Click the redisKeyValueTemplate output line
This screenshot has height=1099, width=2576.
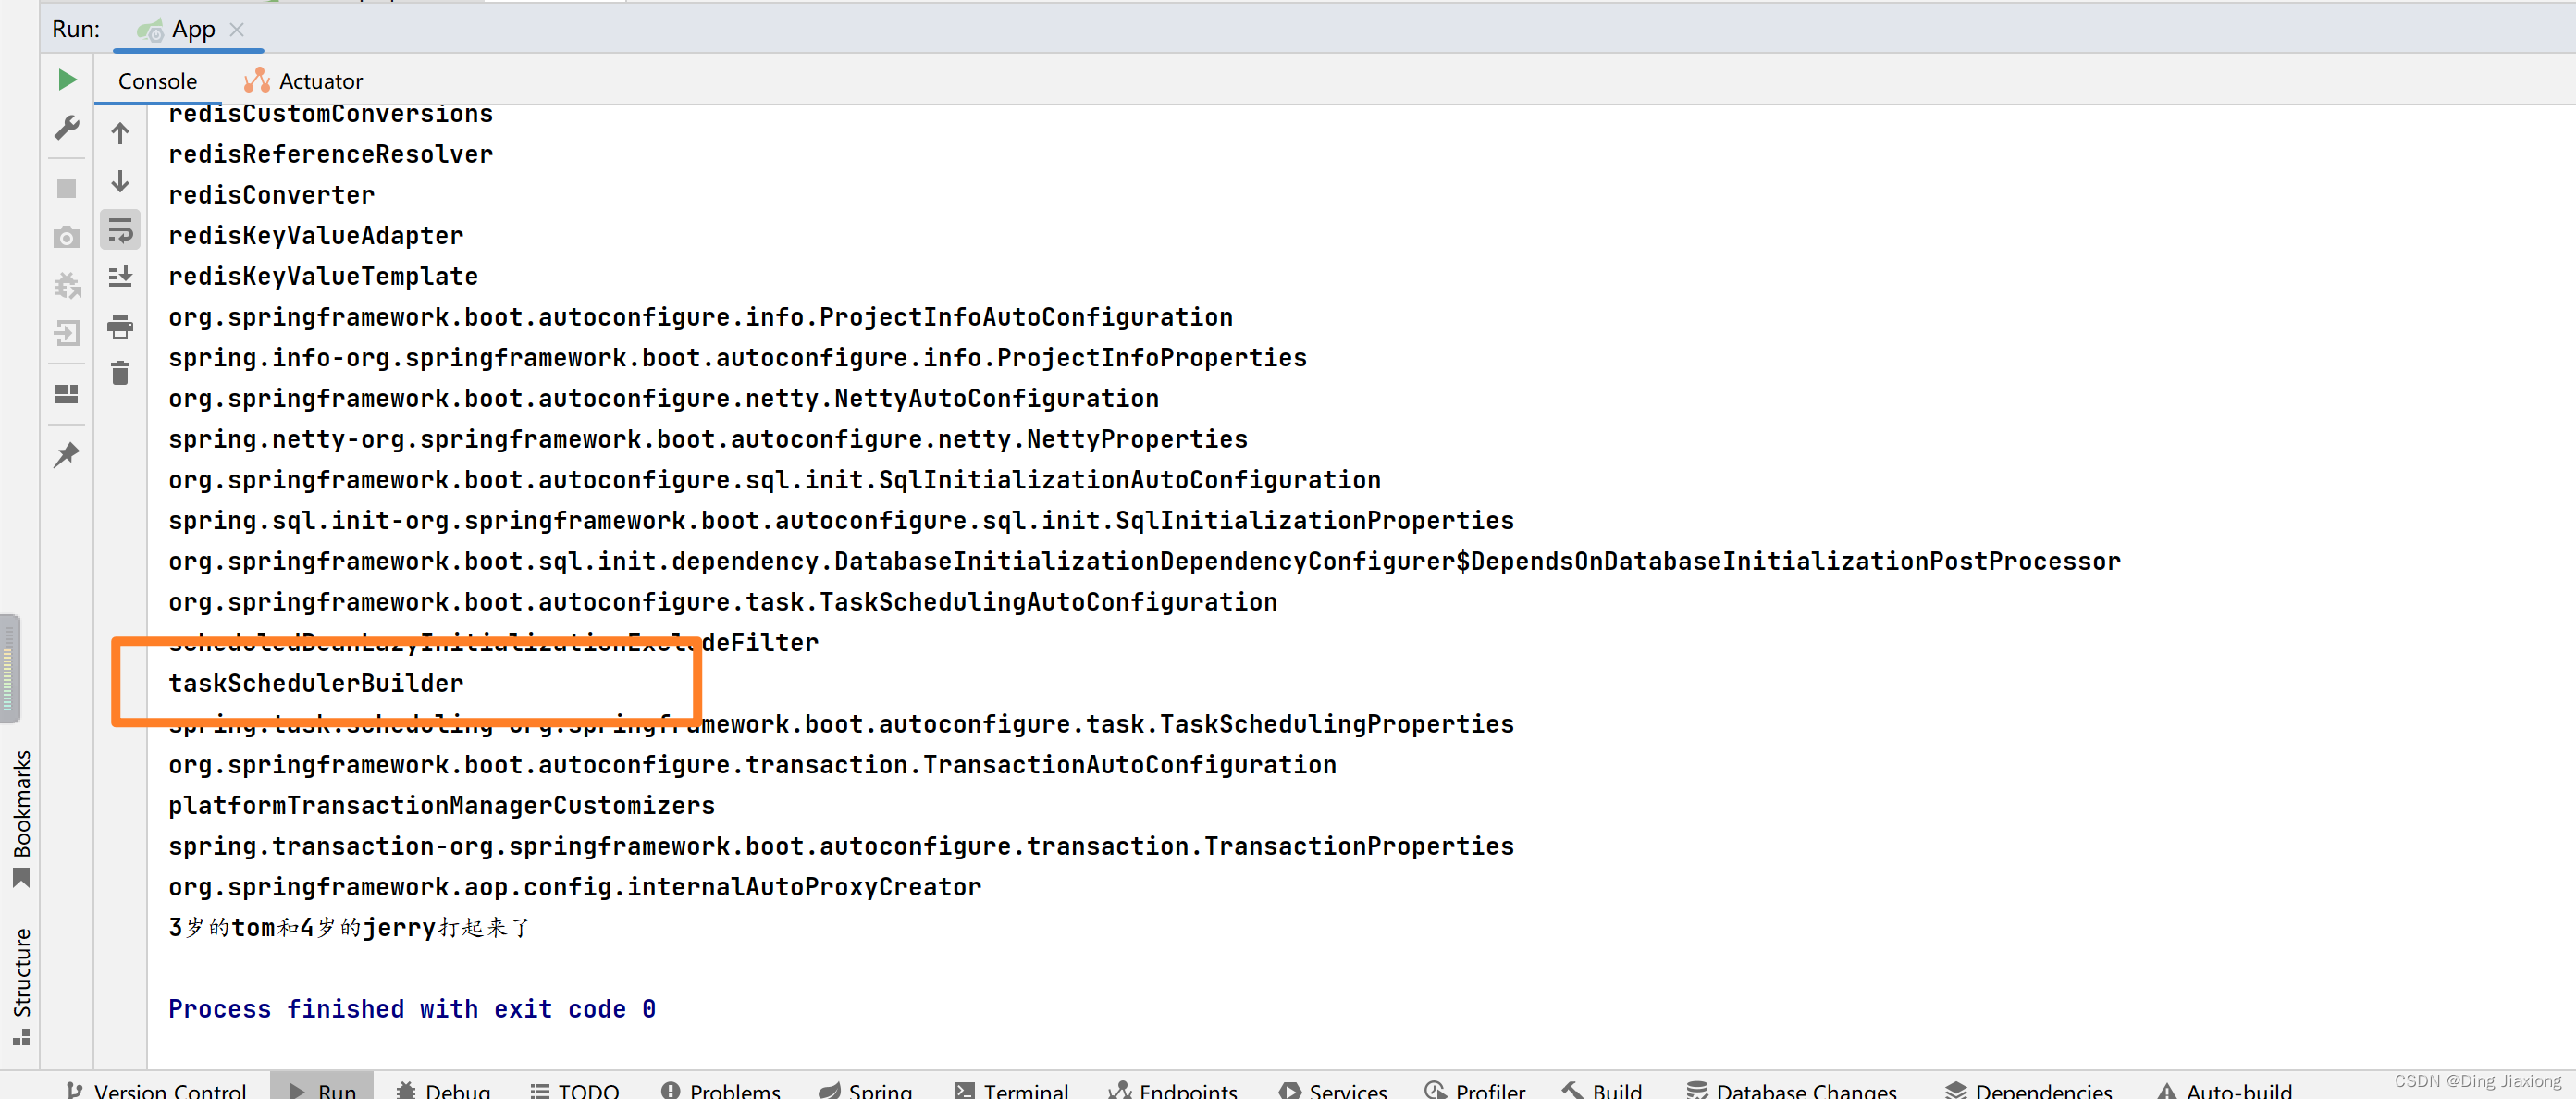click(x=323, y=276)
